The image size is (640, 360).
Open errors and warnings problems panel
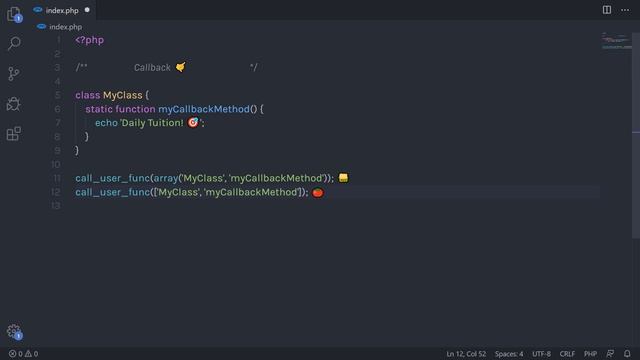click(24, 354)
